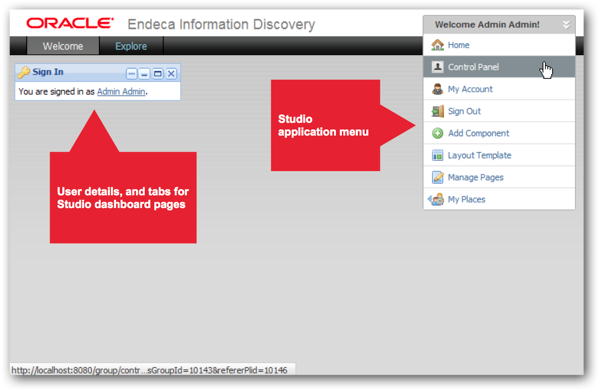Switch to the Welcome tab
600x391 pixels.
click(63, 46)
